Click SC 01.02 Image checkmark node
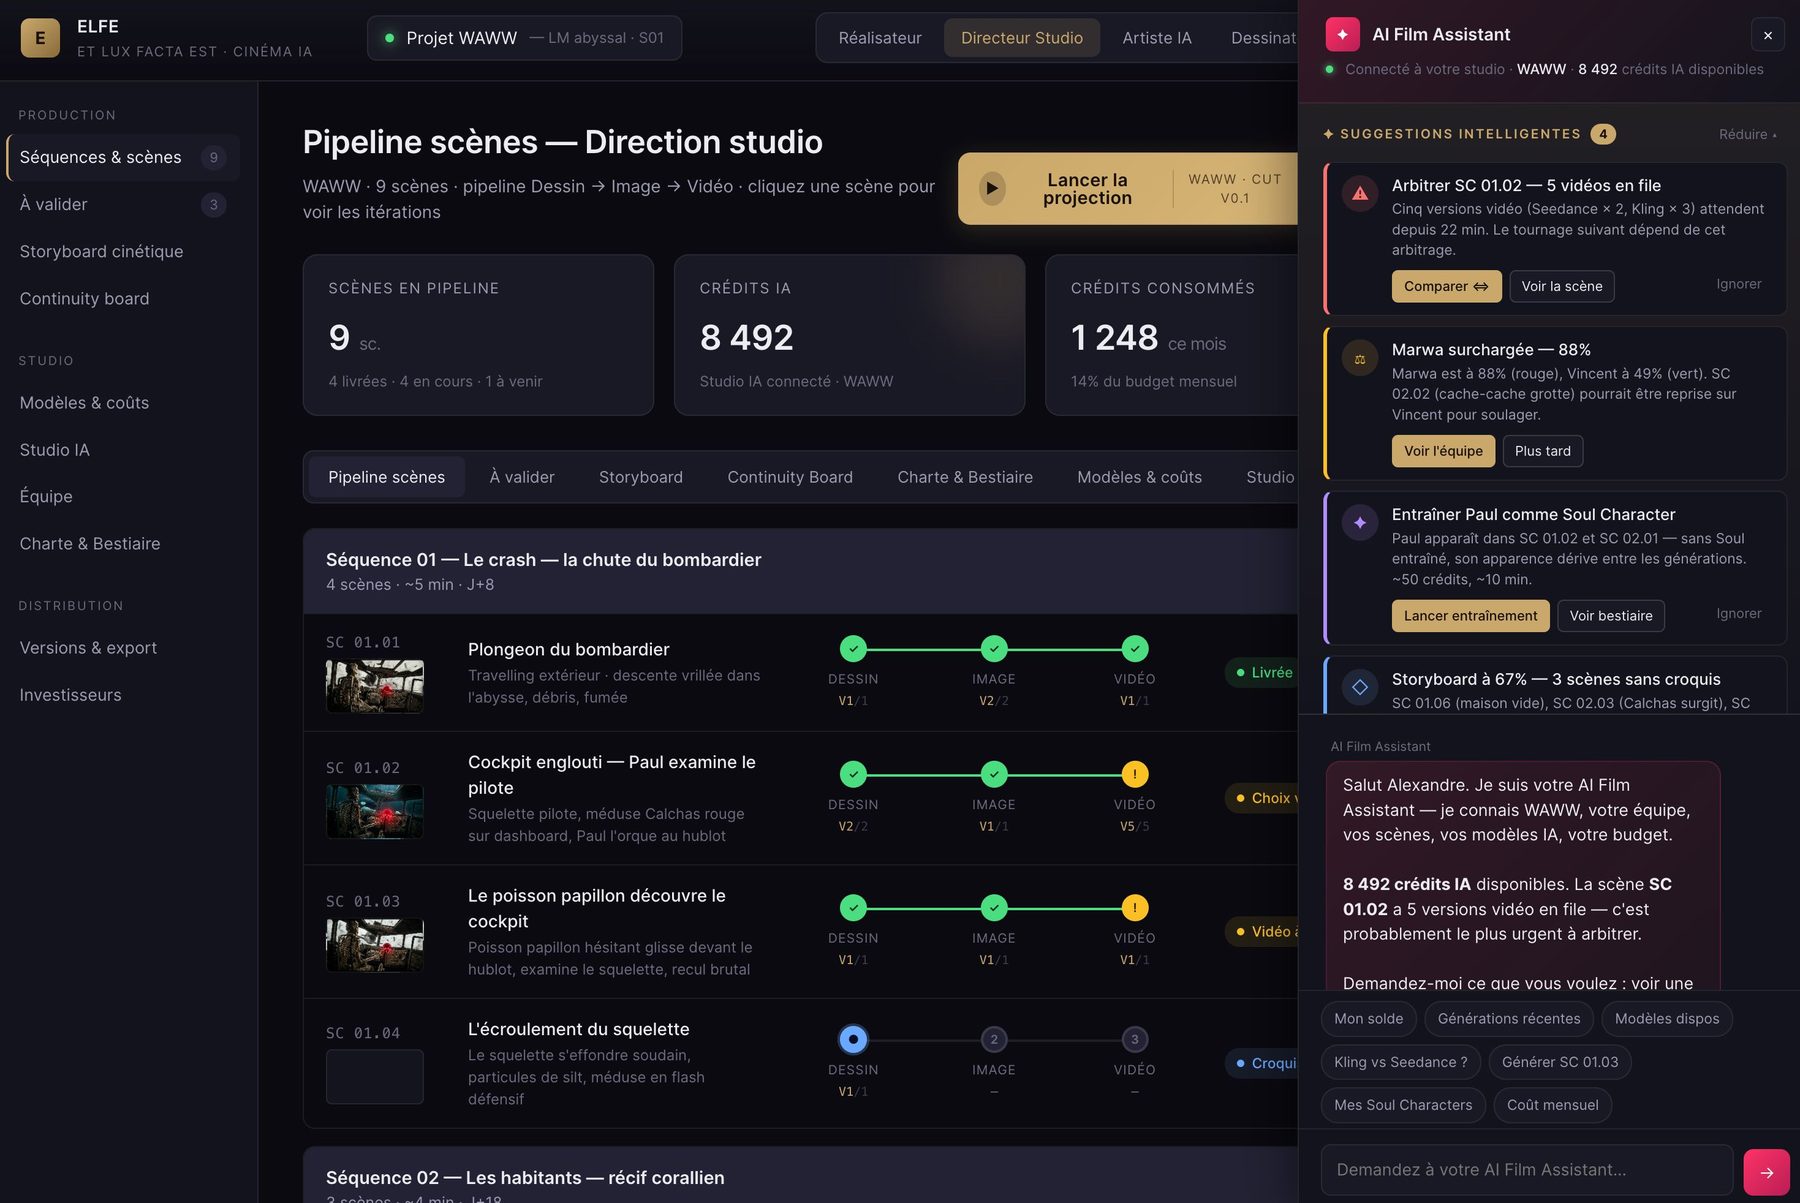This screenshot has height=1203, width=1800. pos(994,774)
